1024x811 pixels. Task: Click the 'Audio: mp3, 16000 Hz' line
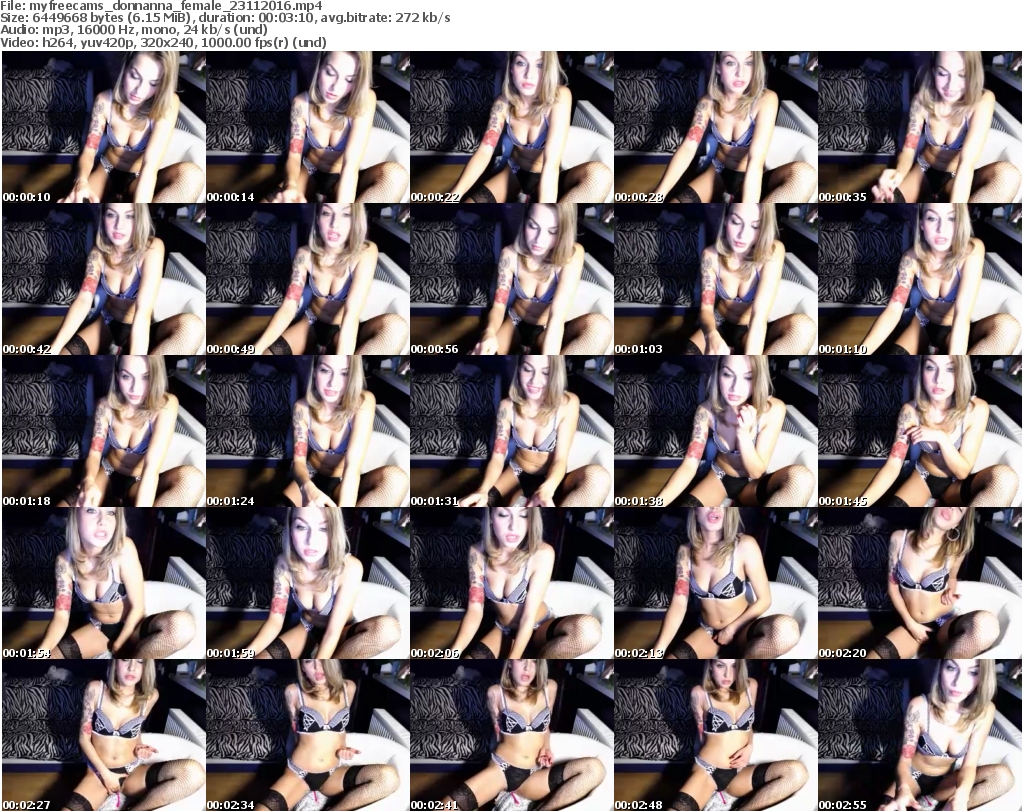[x=135, y=30]
